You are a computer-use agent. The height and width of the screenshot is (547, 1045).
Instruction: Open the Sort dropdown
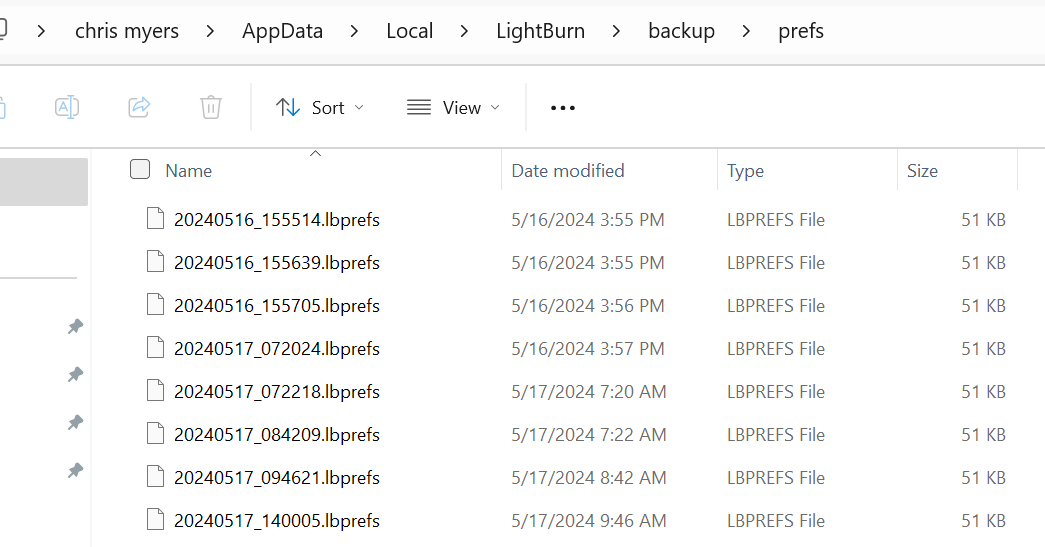click(x=320, y=107)
